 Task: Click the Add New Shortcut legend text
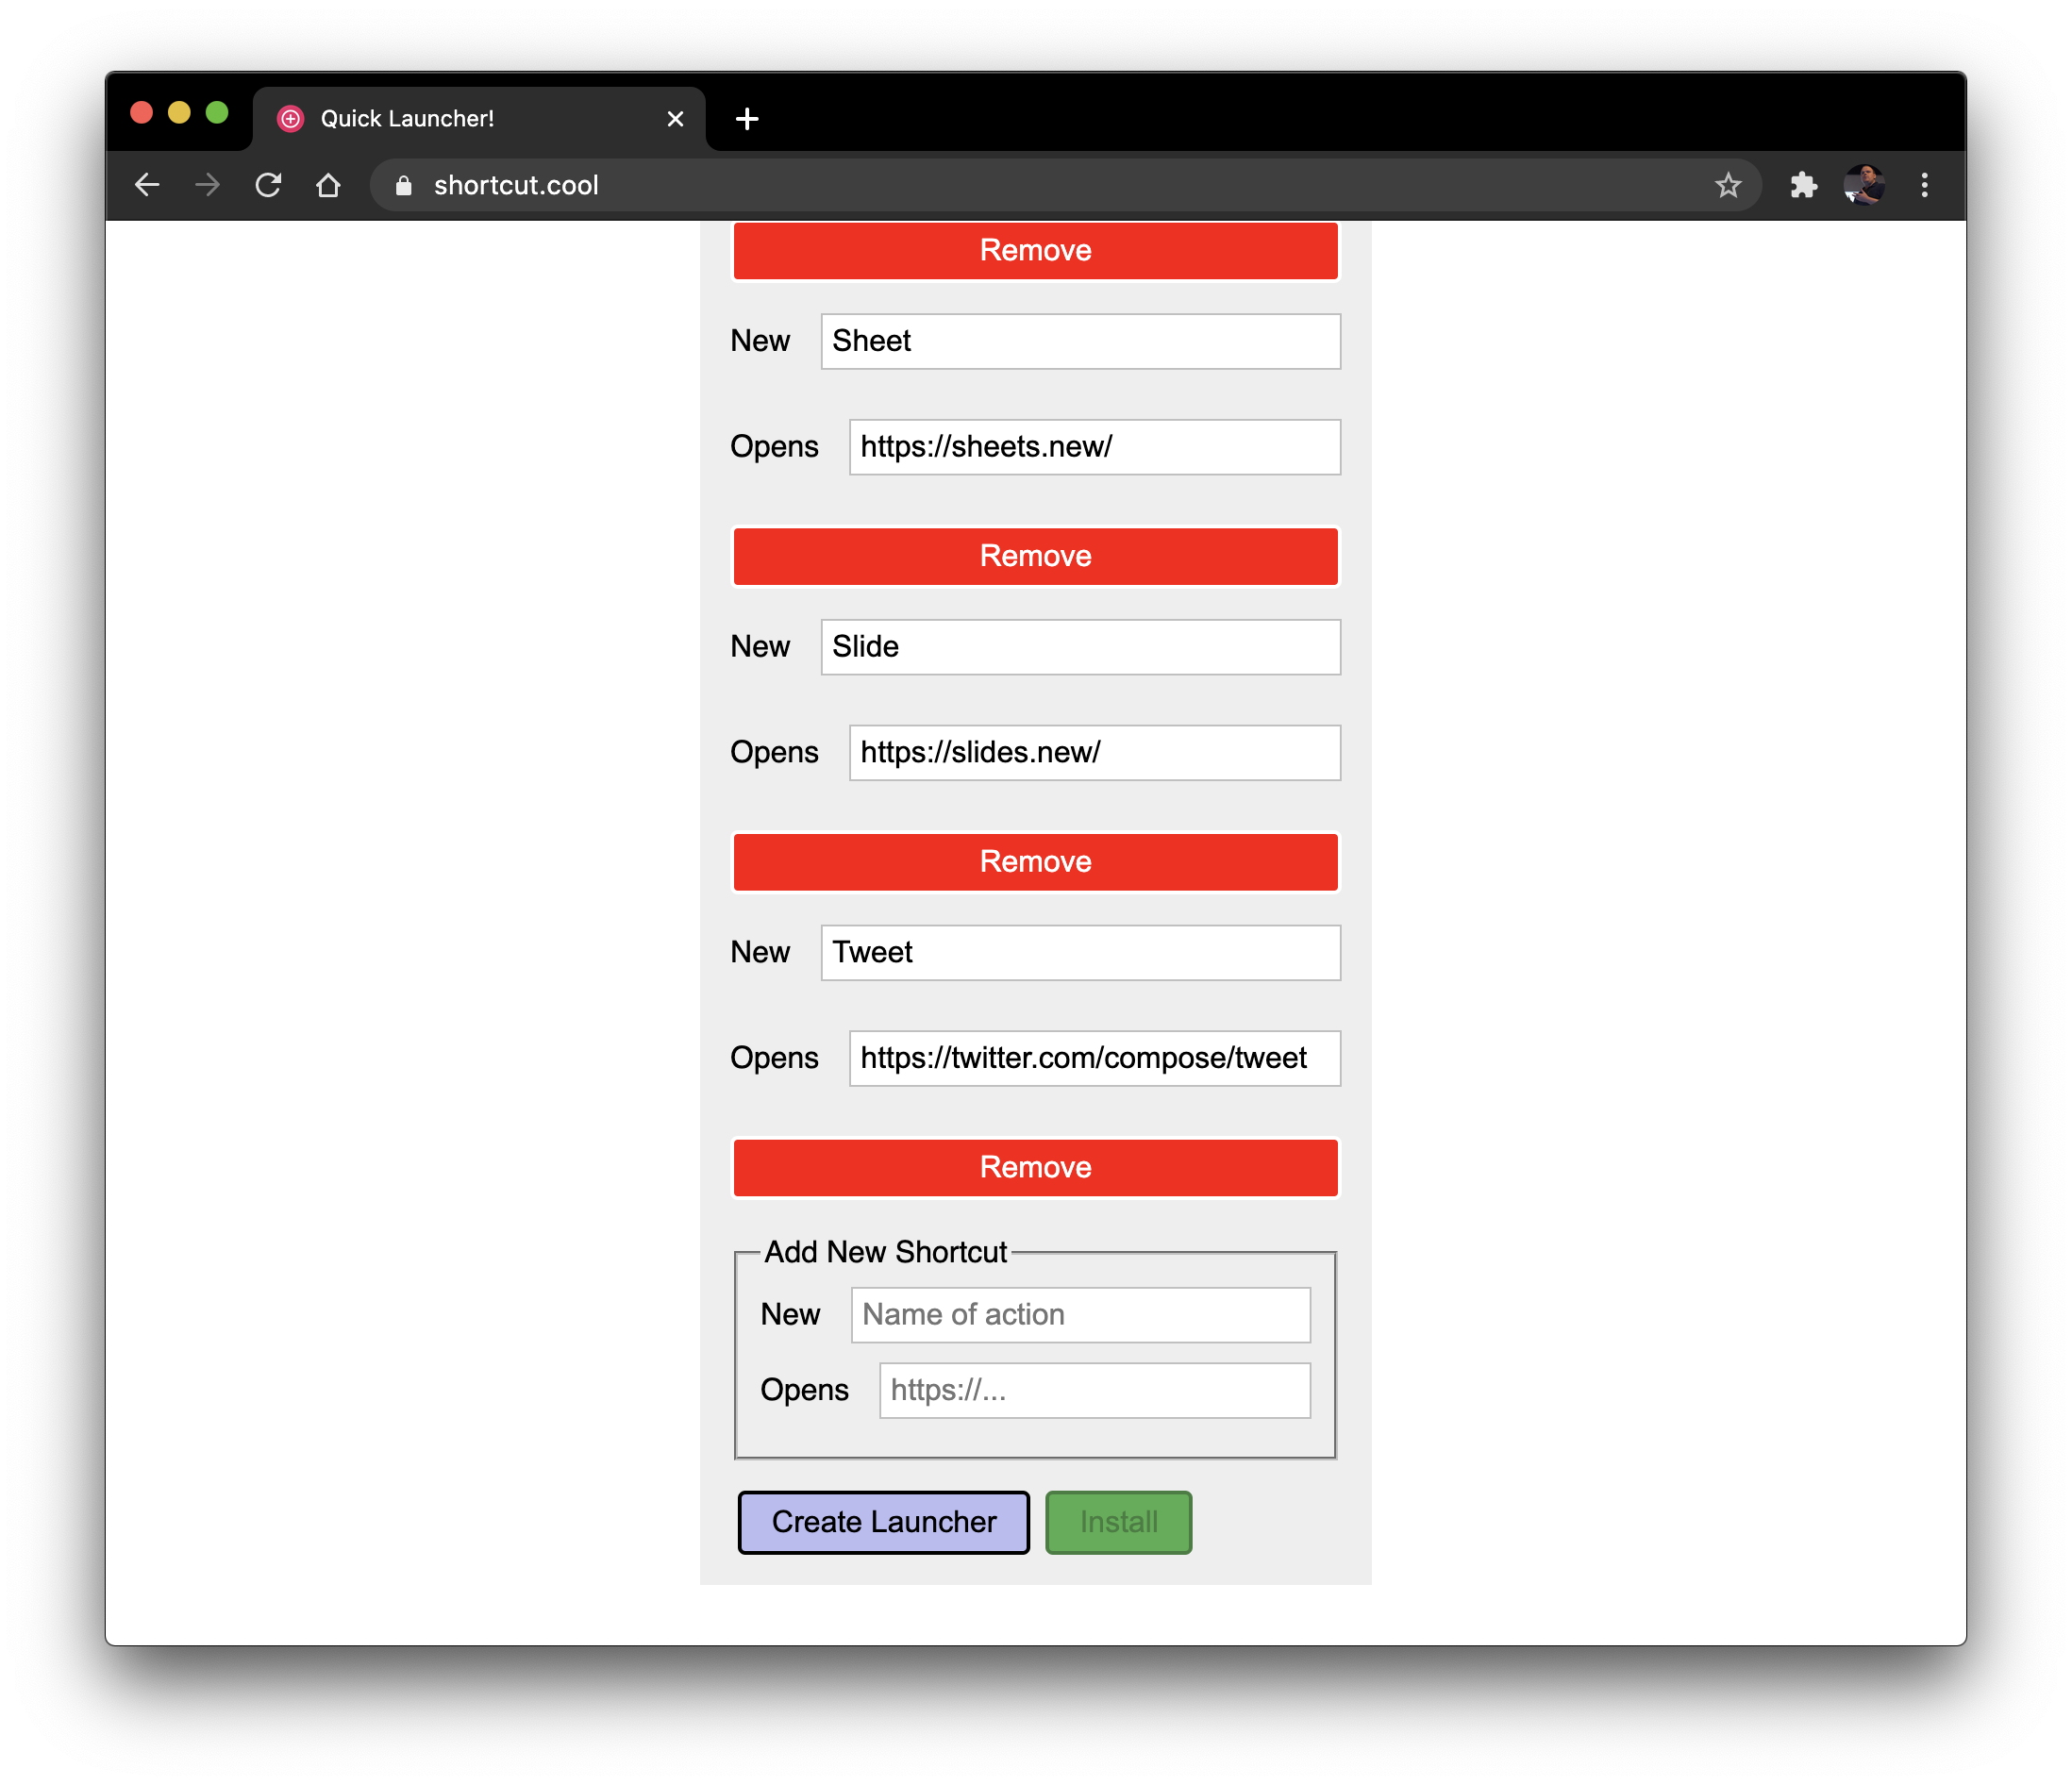click(x=885, y=1252)
